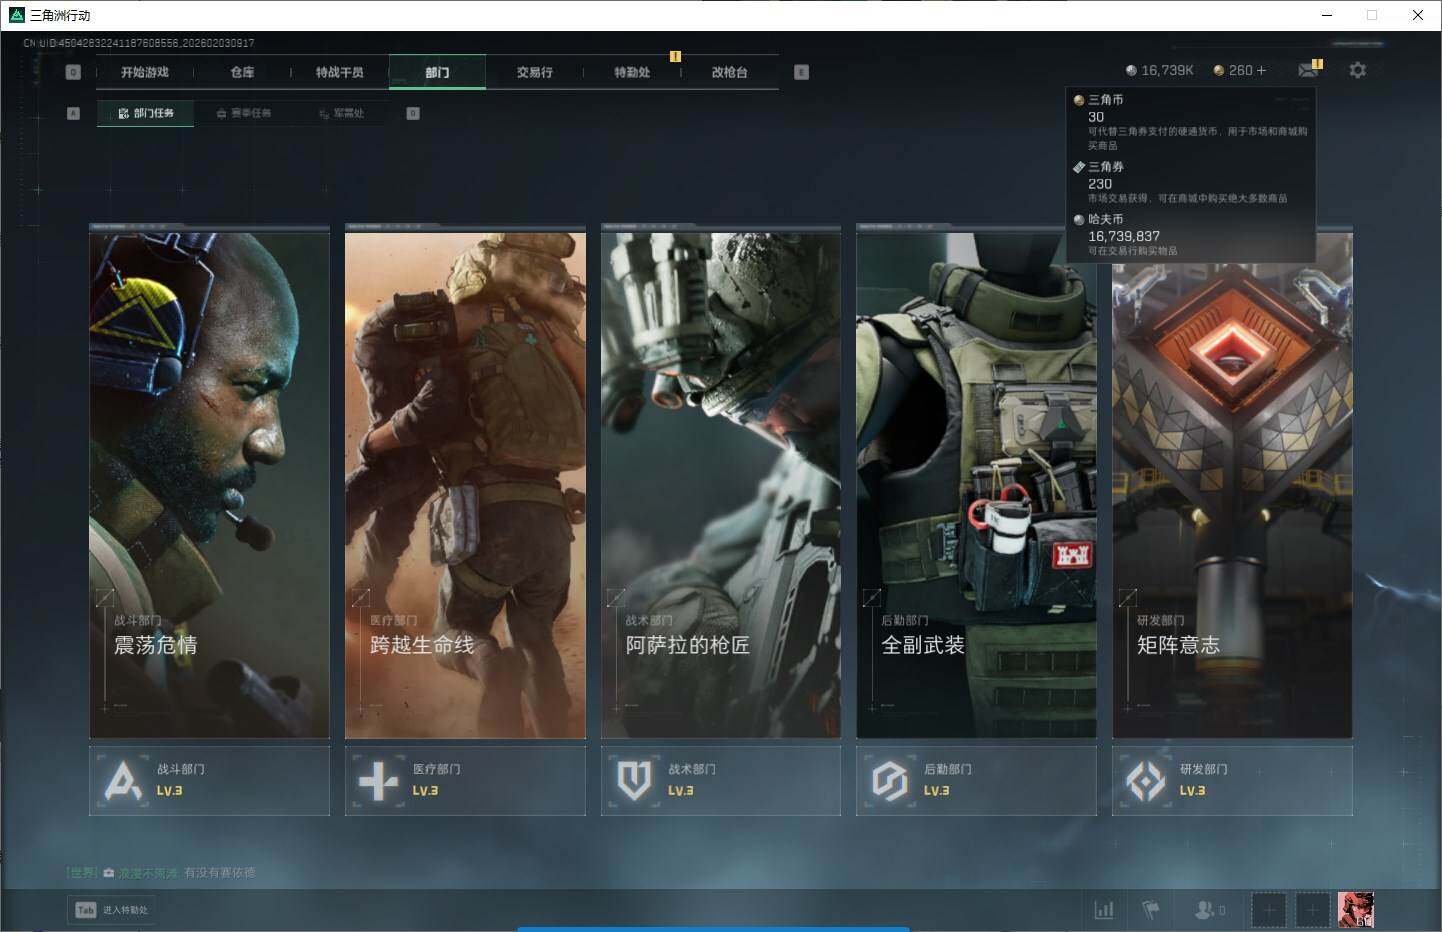Open the friends list icon

coord(1208,910)
